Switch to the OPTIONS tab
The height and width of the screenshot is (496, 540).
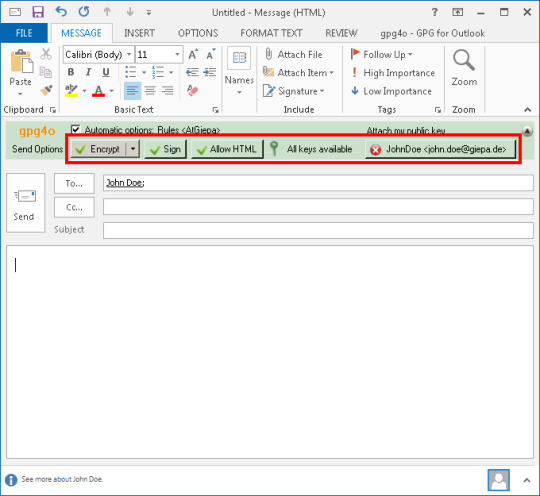[x=198, y=33]
